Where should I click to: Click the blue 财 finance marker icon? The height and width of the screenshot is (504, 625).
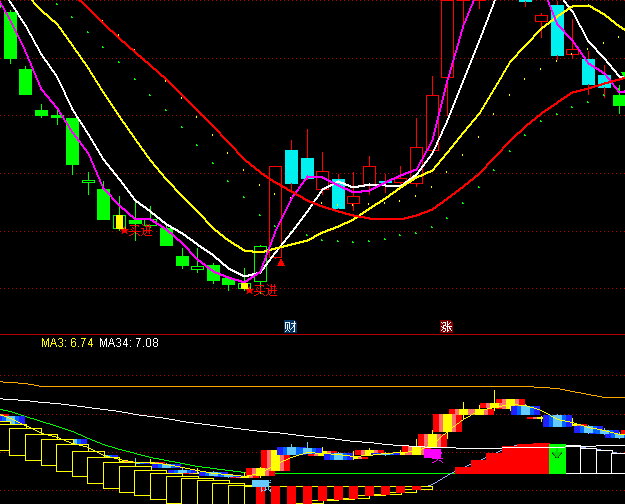coord(290,326)
